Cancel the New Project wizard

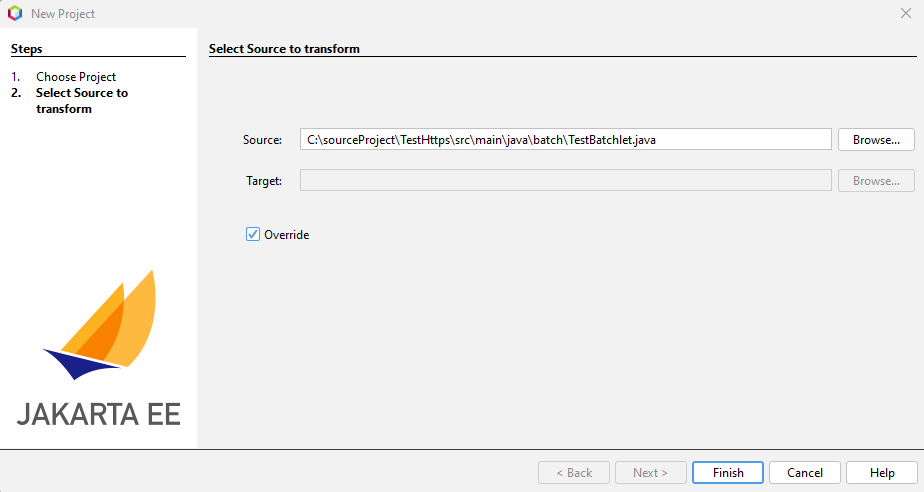point(805,473)
